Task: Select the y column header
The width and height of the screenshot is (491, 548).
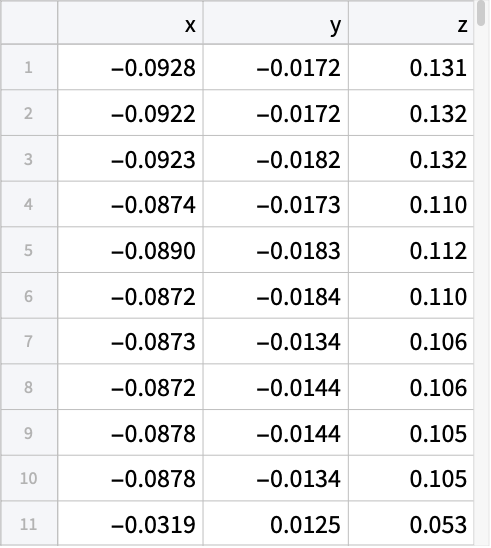Action: (276, 23)
